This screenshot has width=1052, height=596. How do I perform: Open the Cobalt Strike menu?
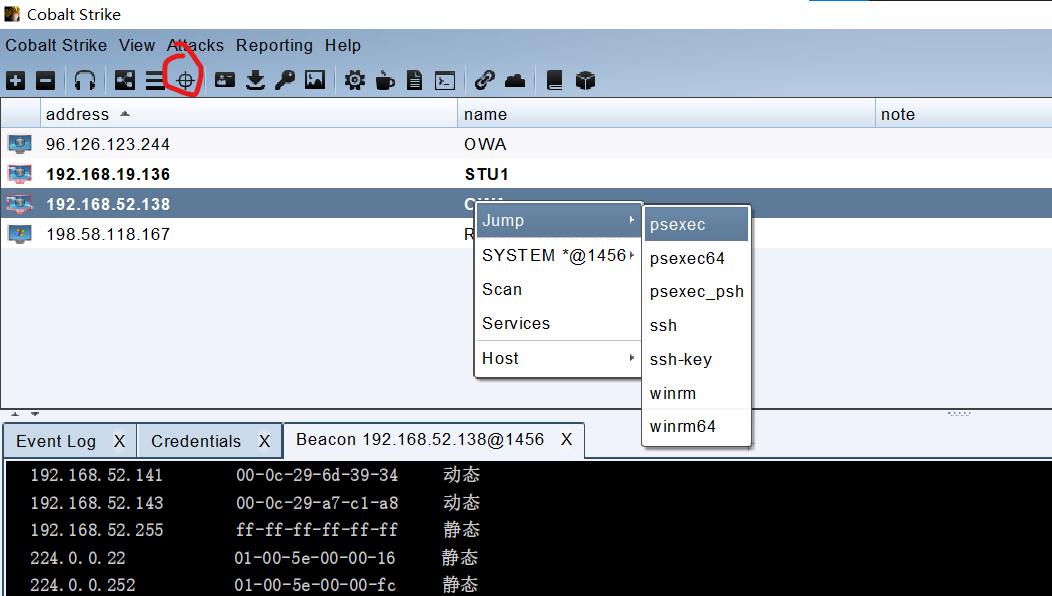(56, 45)
